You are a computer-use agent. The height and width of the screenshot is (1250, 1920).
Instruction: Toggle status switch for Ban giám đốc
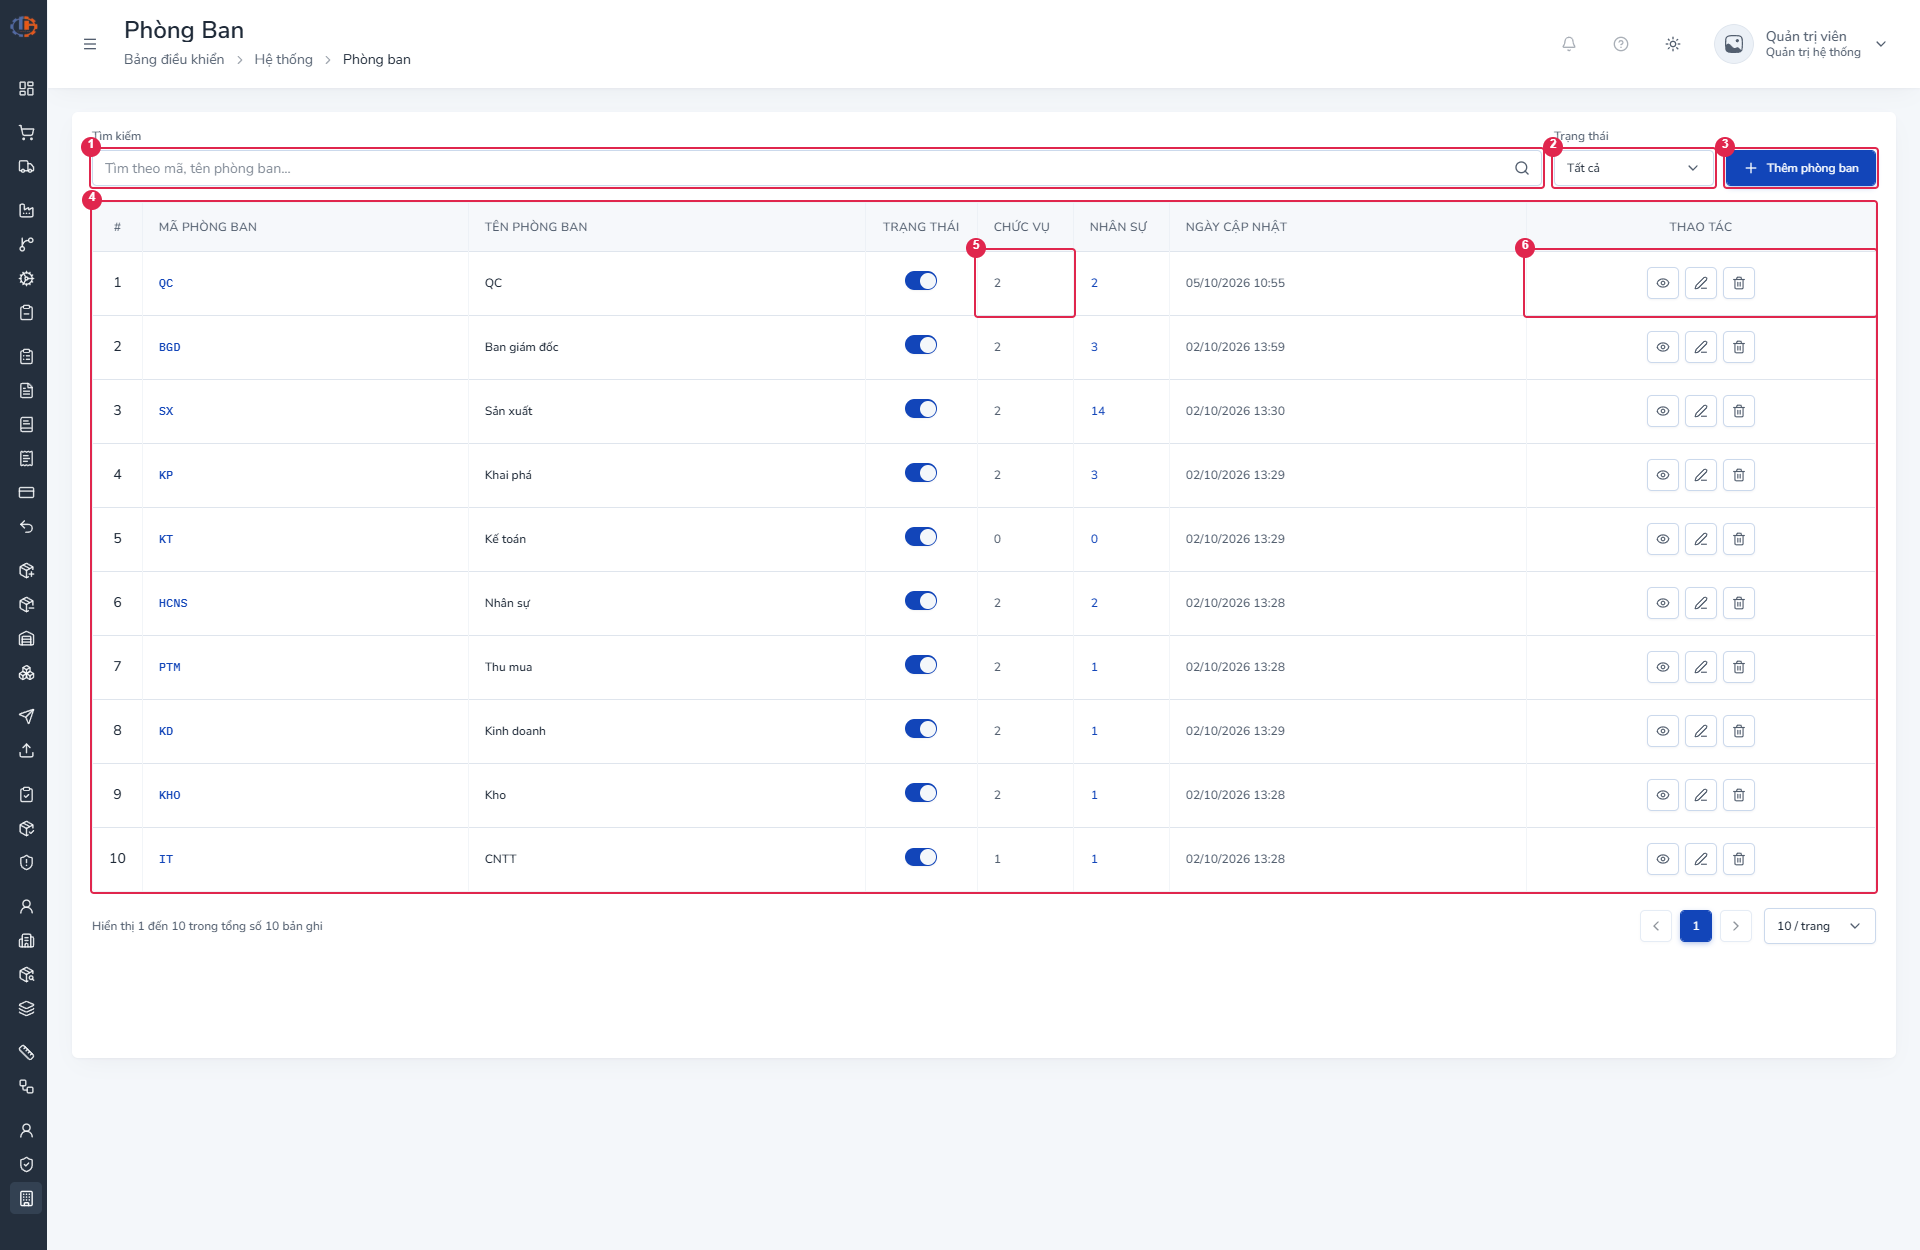[921, 345]
